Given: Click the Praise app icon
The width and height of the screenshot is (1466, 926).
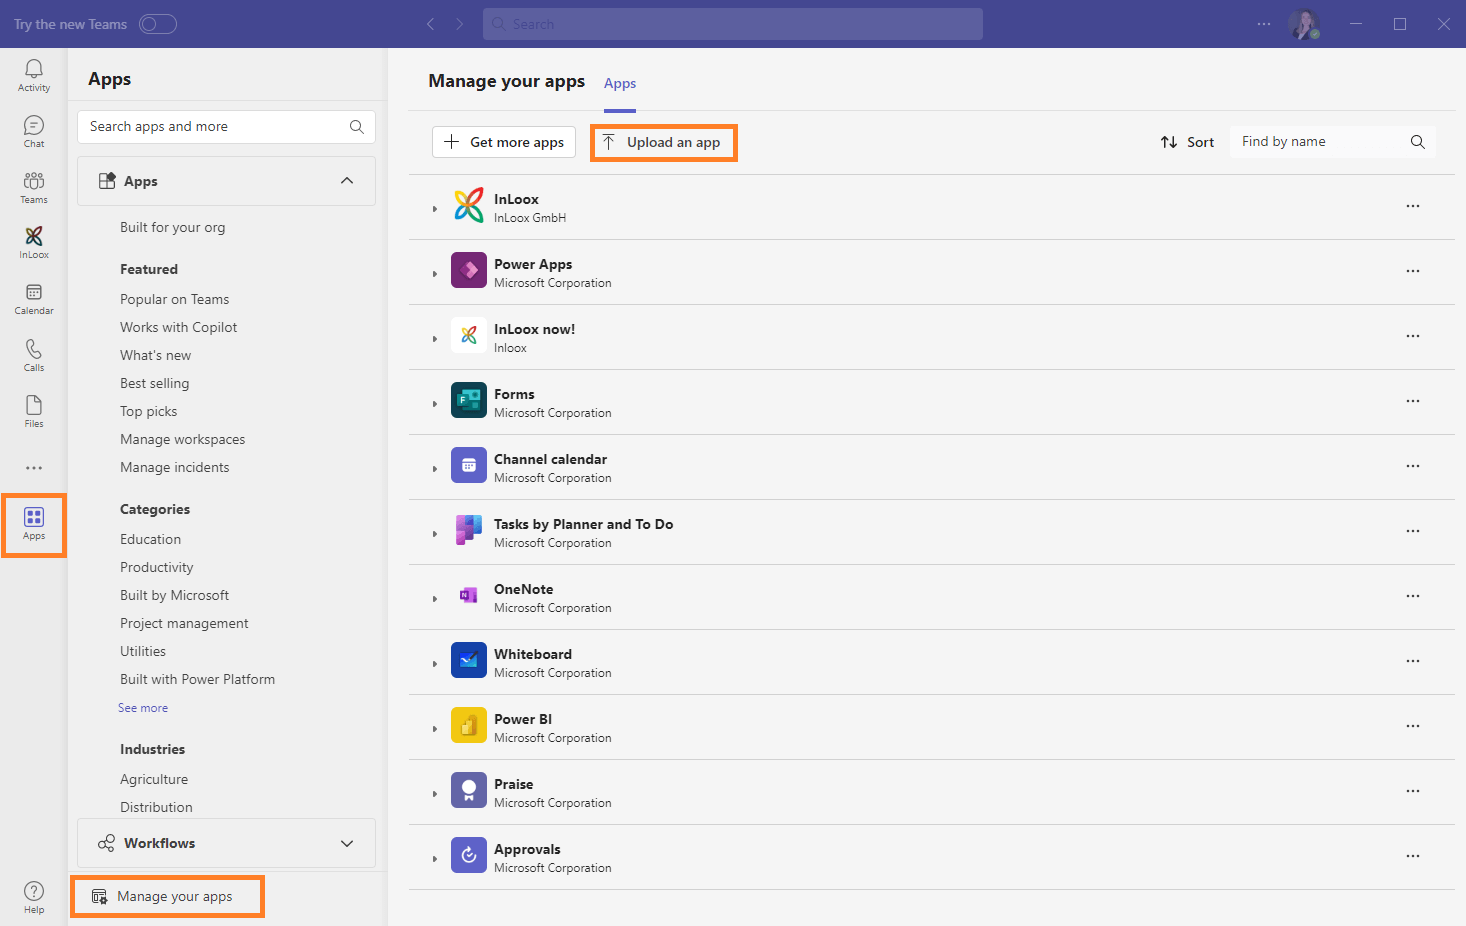Looking at the screenshot, I should [469, 790].
